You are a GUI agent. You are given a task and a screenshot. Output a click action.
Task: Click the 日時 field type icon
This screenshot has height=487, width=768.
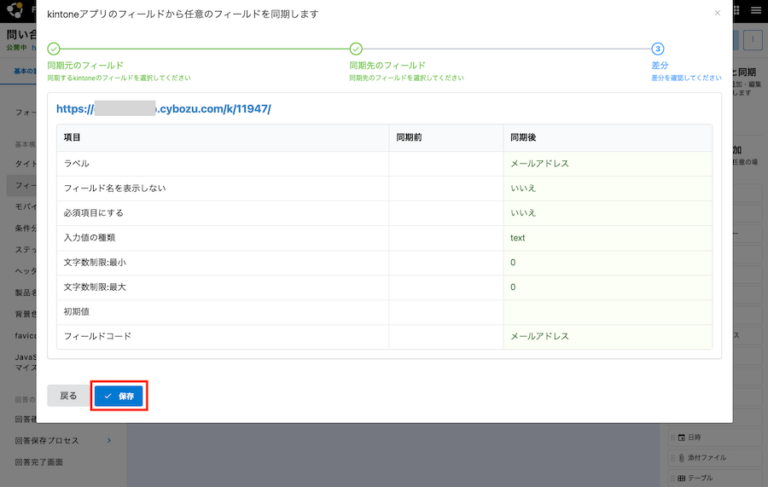click(x=681, y=437)
